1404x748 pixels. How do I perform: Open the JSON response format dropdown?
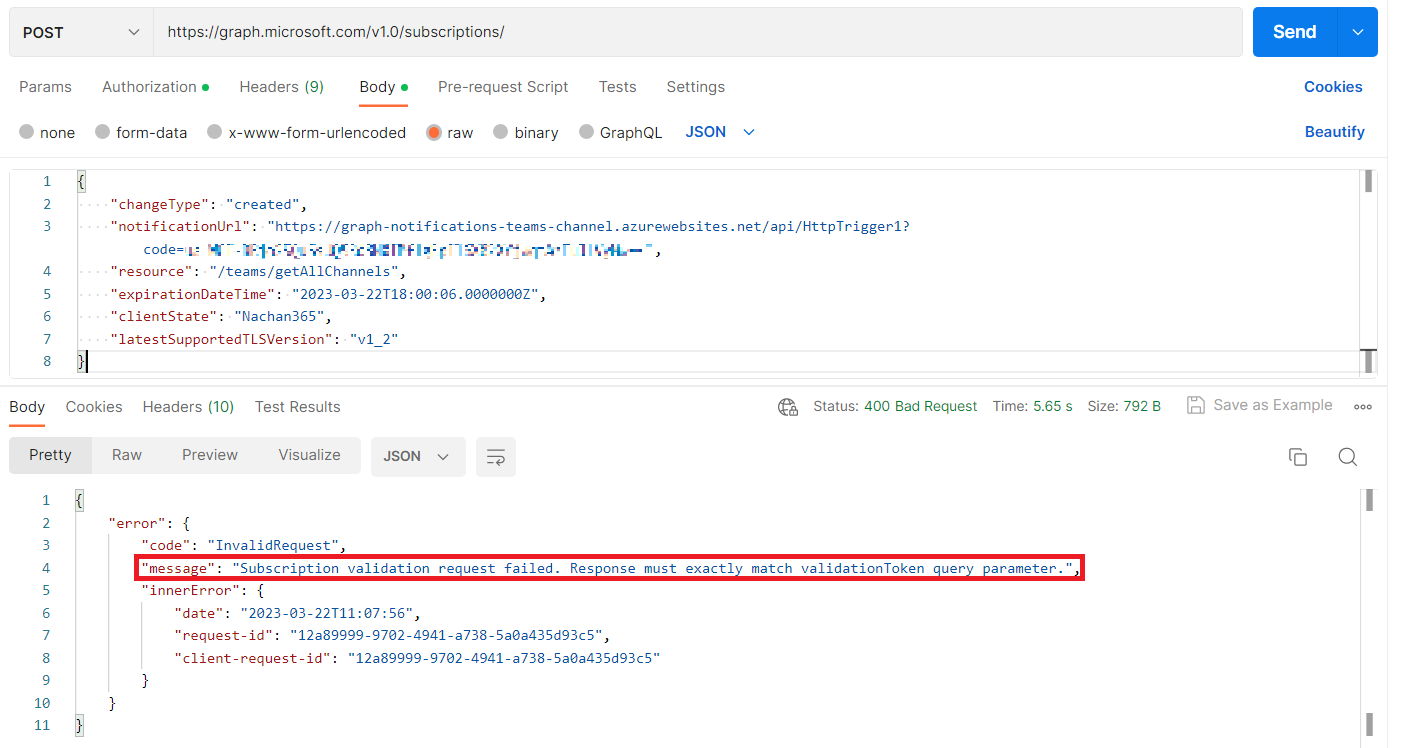click(417, 456)
